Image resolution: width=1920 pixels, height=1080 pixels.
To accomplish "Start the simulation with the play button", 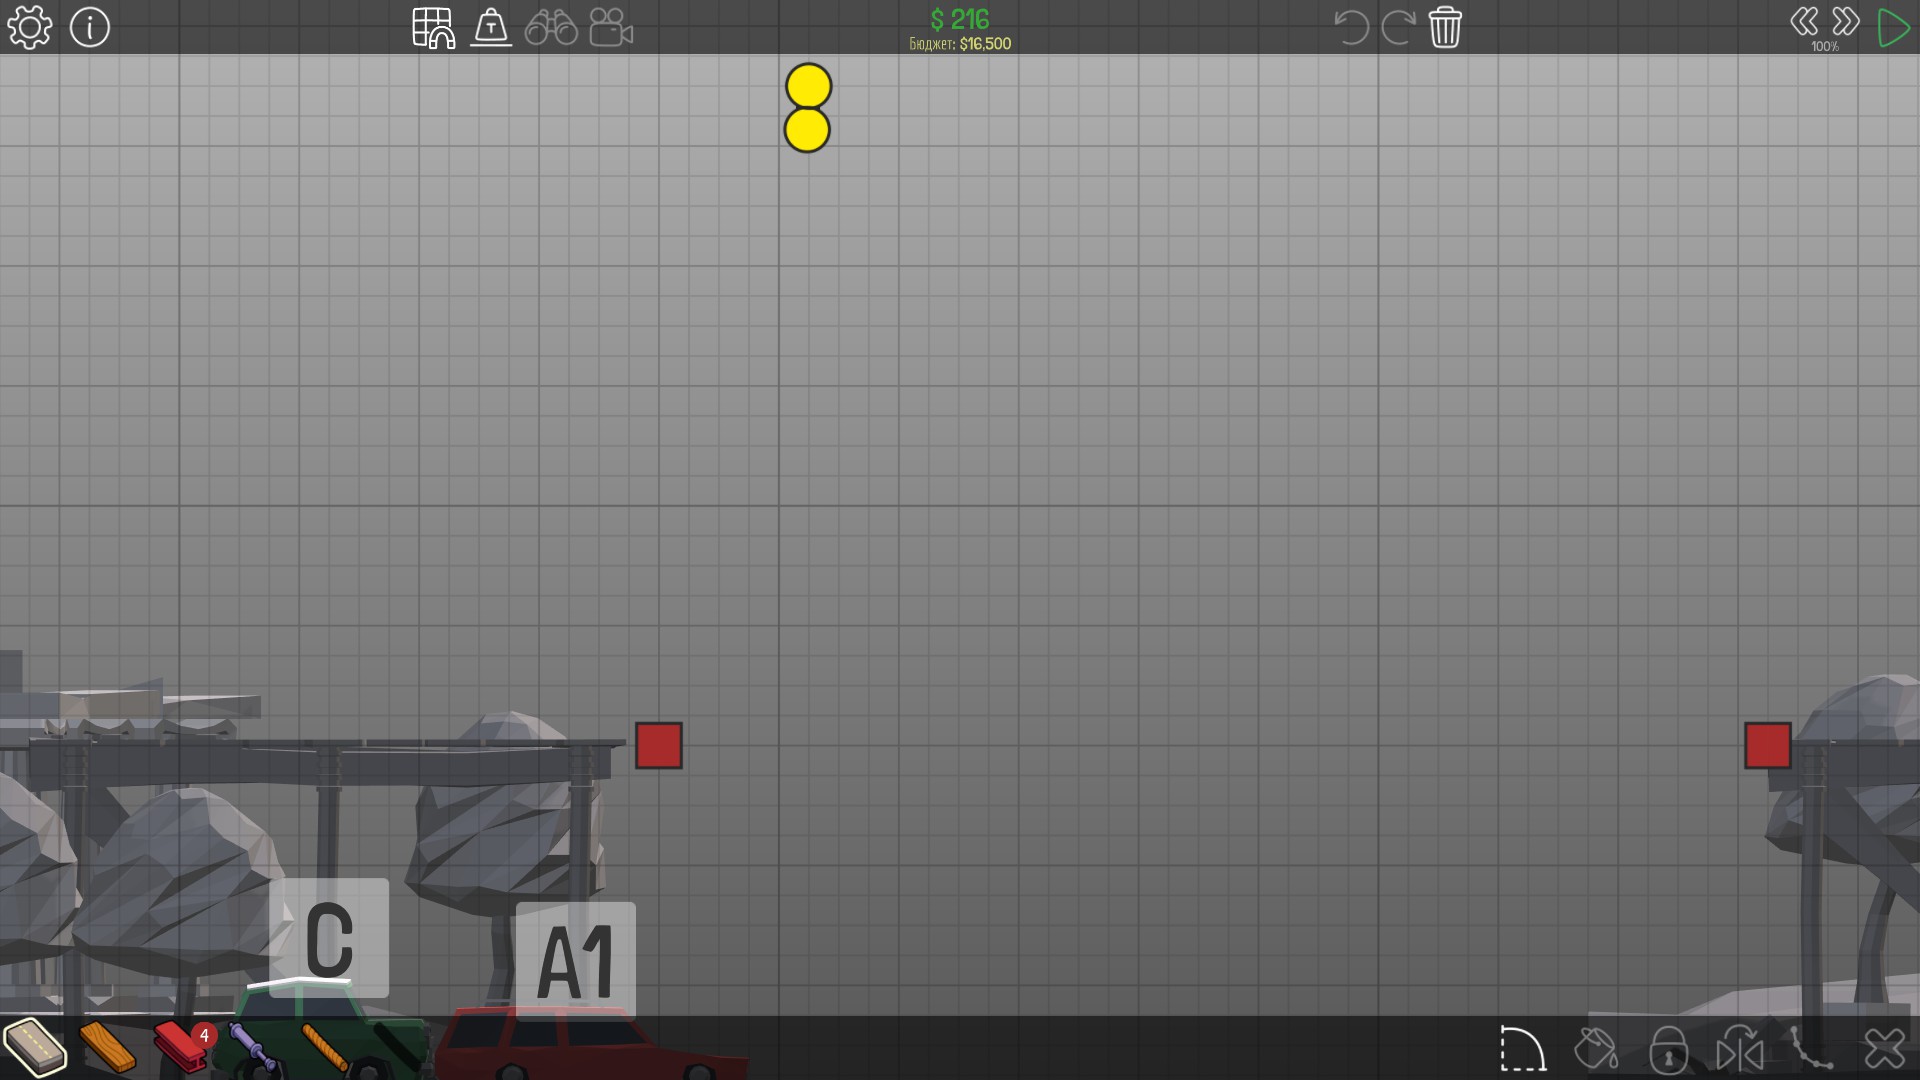I will (x=1892, y=27).
